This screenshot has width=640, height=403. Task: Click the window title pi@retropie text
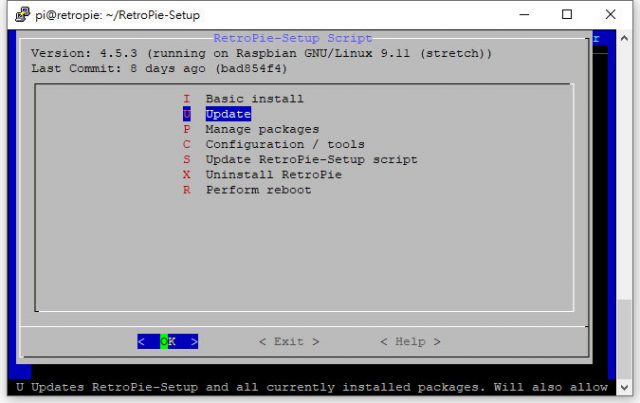coord(118,15)
